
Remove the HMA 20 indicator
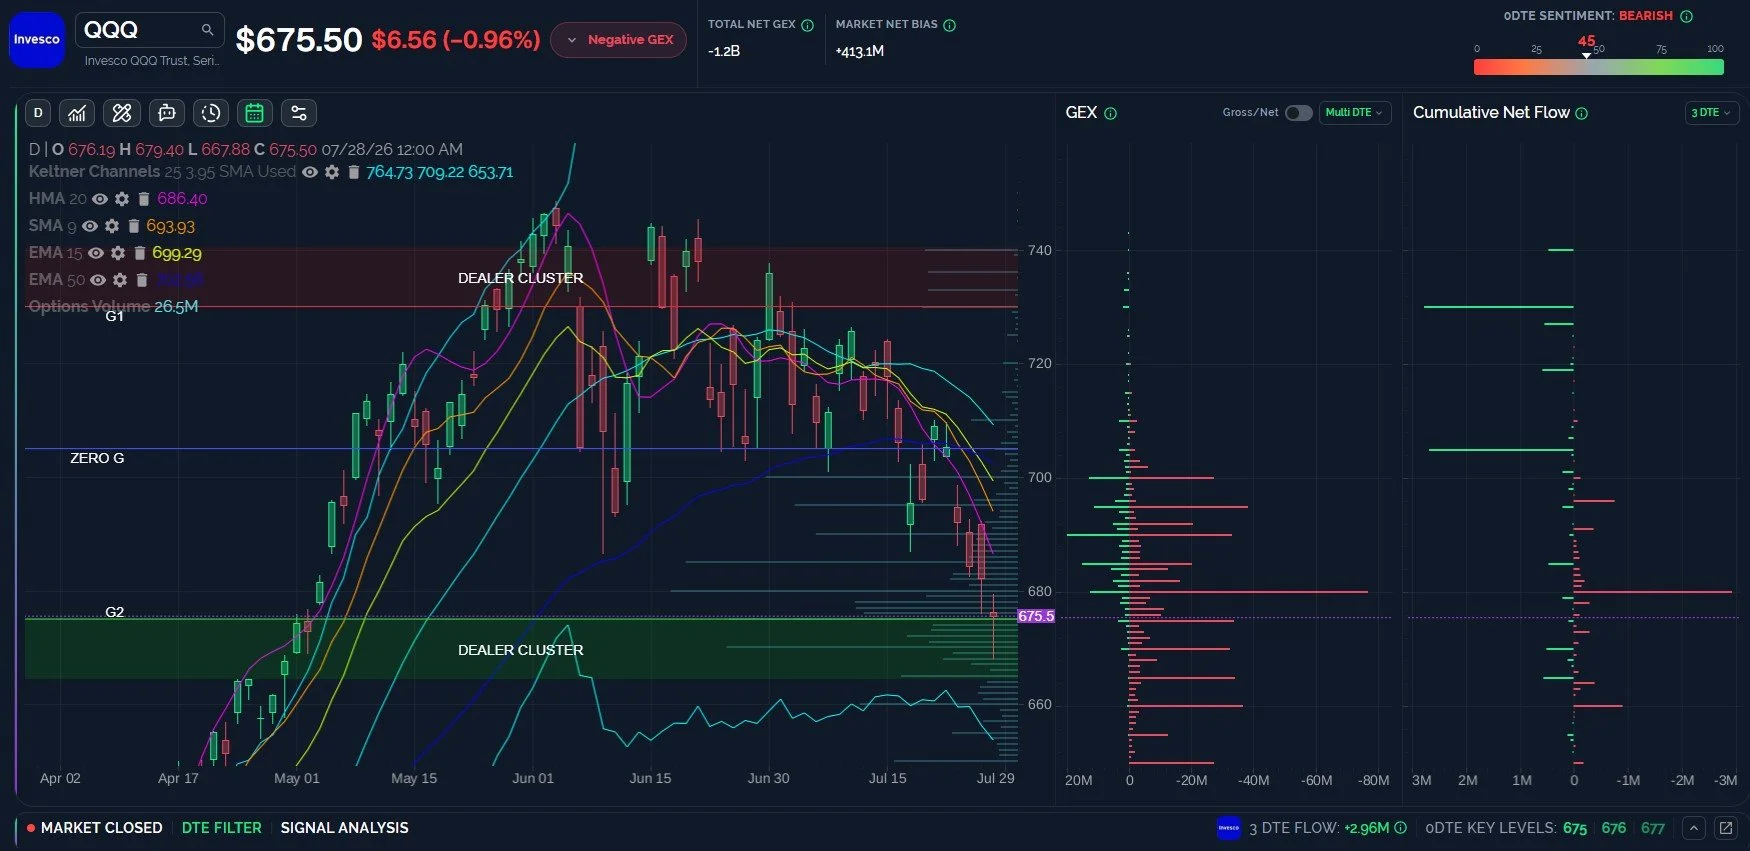pyautogui.click(x=143, y=199)
